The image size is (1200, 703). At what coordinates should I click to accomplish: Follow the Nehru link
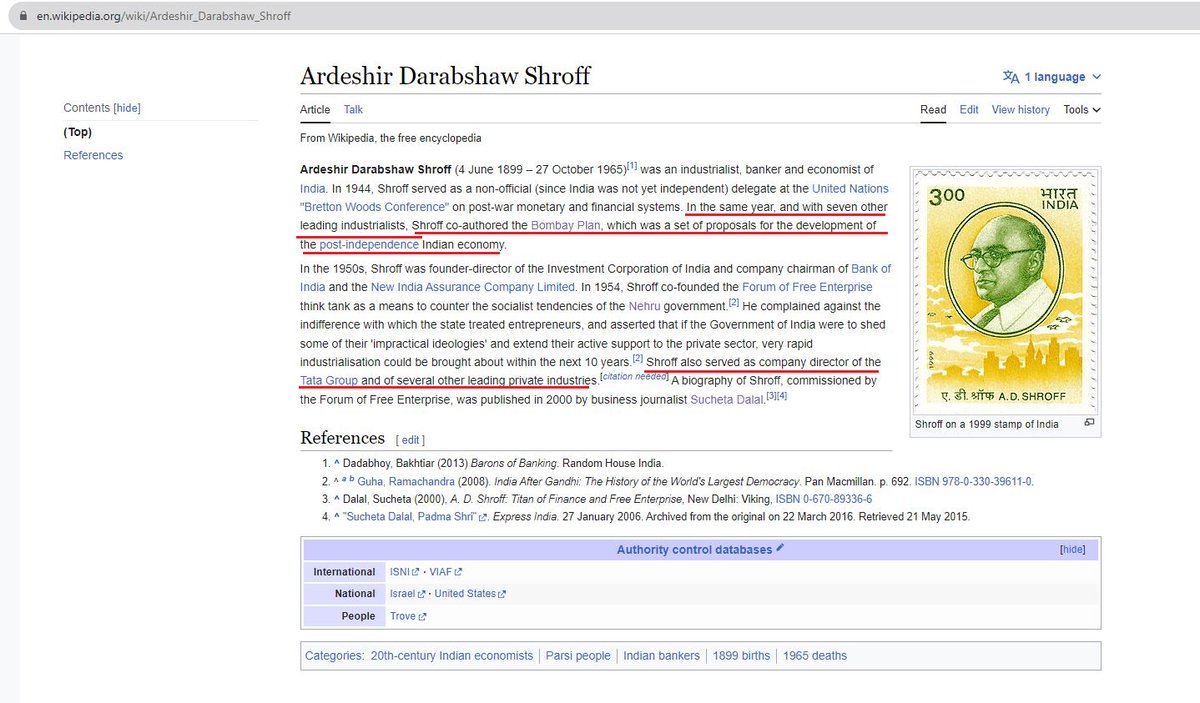click(x=646, y=306)
